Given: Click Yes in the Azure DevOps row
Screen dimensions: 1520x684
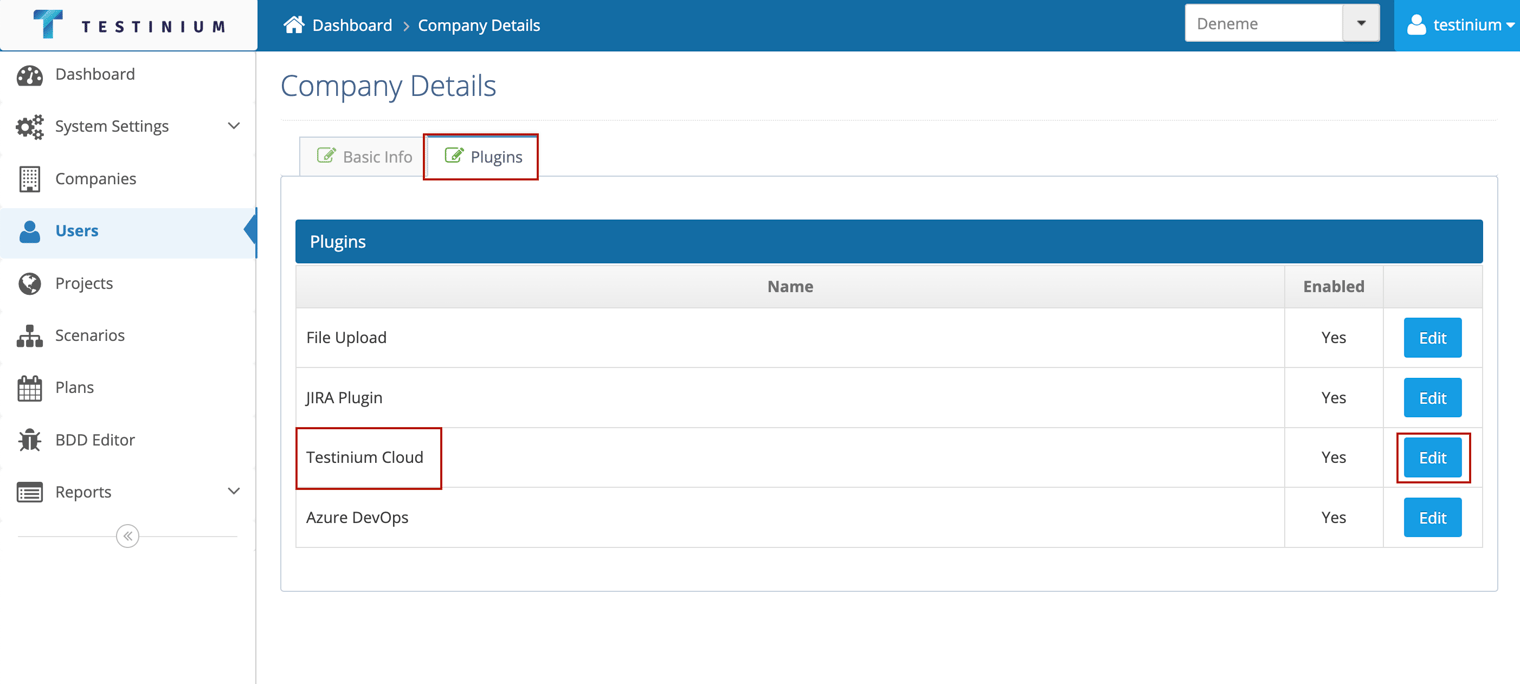Looking at the screenshot, I should coord(1333,517).
